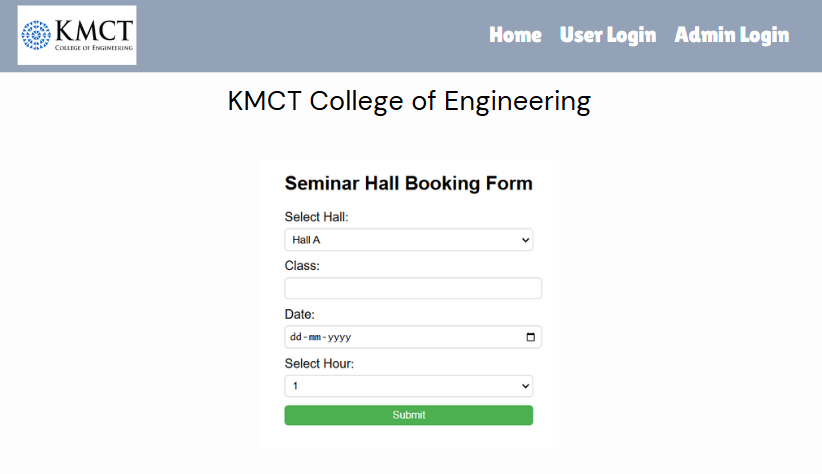Focus the Class text input field
The height and width of the screenshot is (474, 822).
tap(413, 288)
